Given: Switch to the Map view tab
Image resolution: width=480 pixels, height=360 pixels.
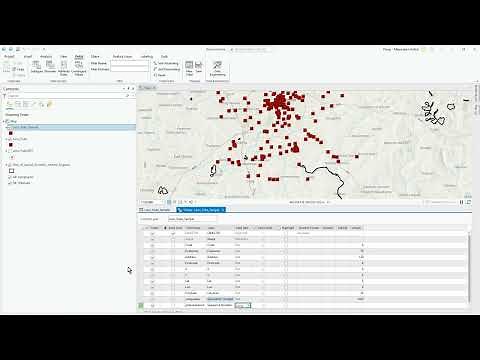Looking at the screenshot, I should tap(147, 87).
